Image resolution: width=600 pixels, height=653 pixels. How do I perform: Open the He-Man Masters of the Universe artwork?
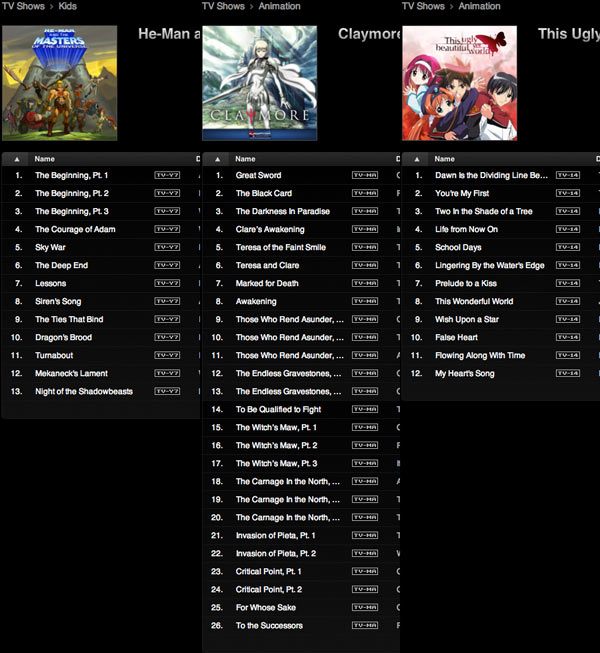(x=60, y=83)
